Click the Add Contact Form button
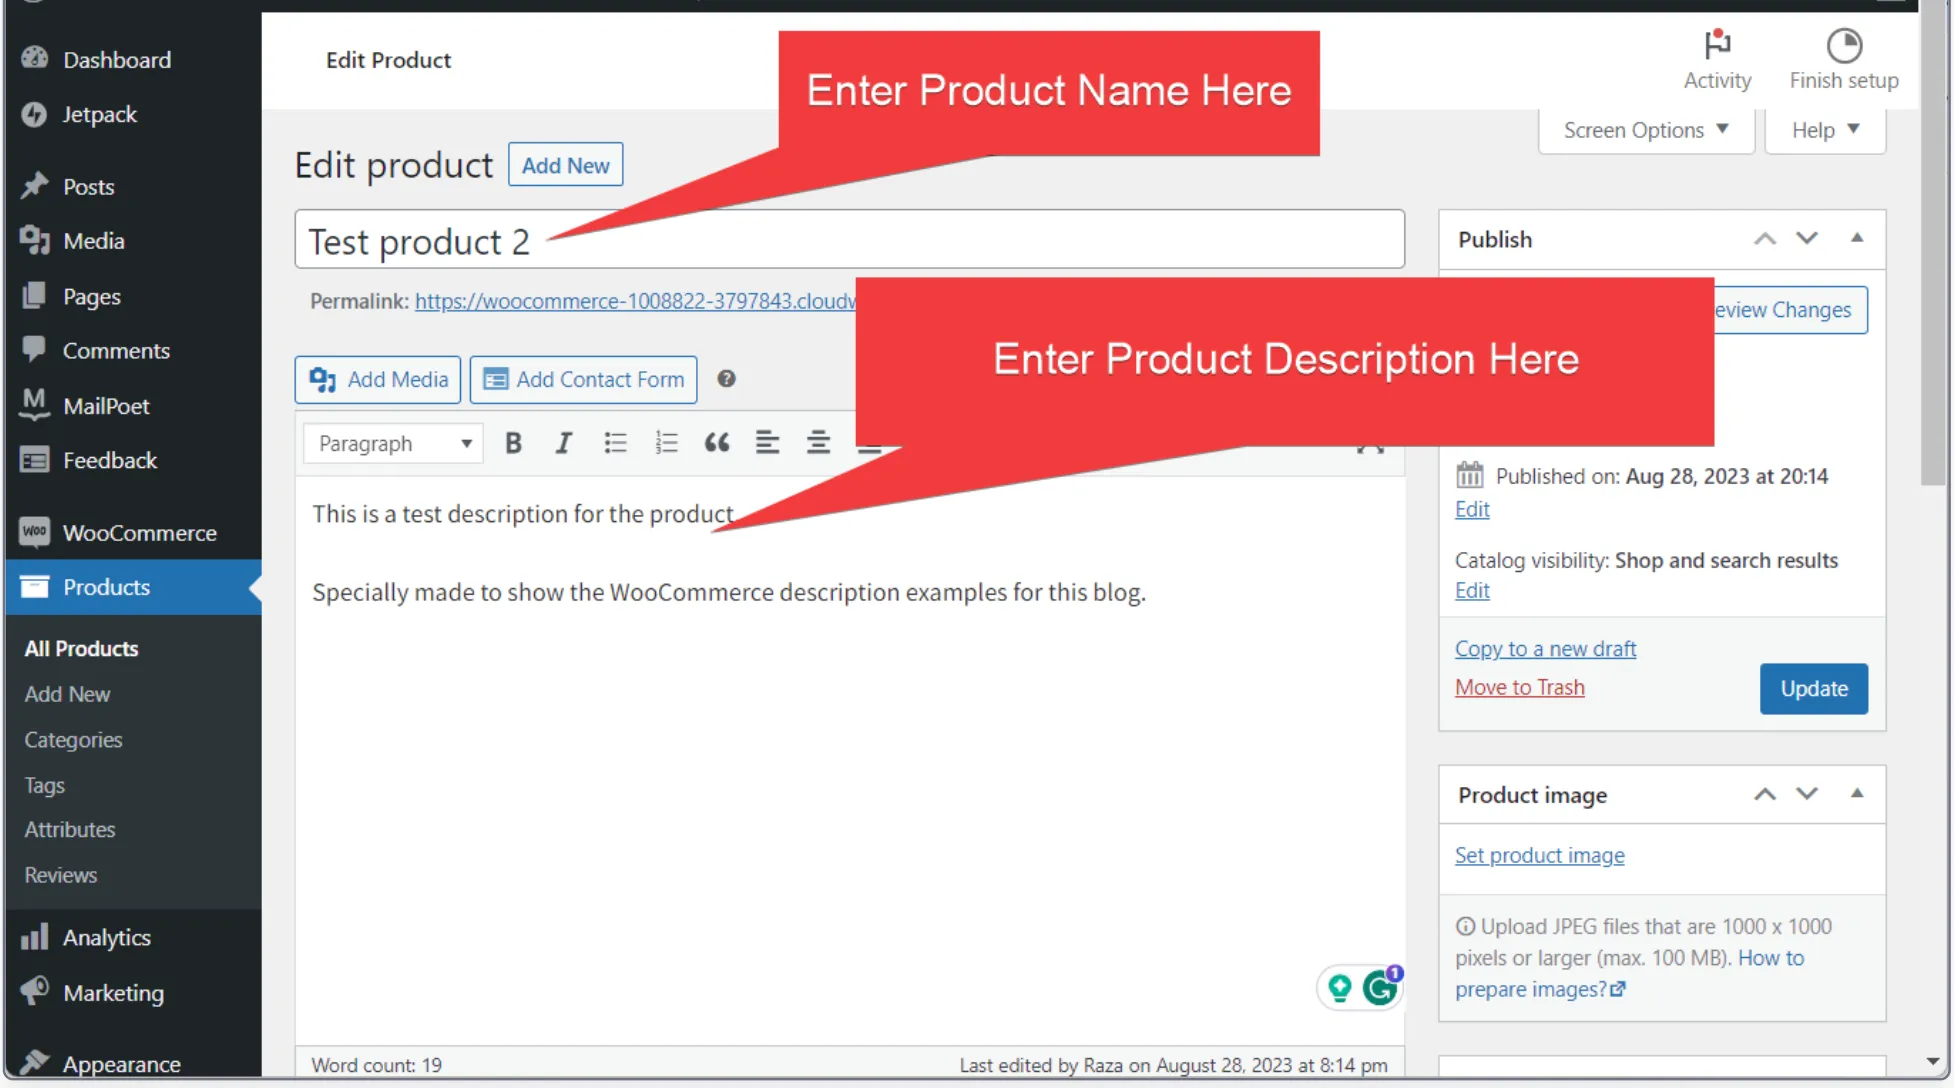This screenshot has width=1954, height=1088. [x=583, y=380]
